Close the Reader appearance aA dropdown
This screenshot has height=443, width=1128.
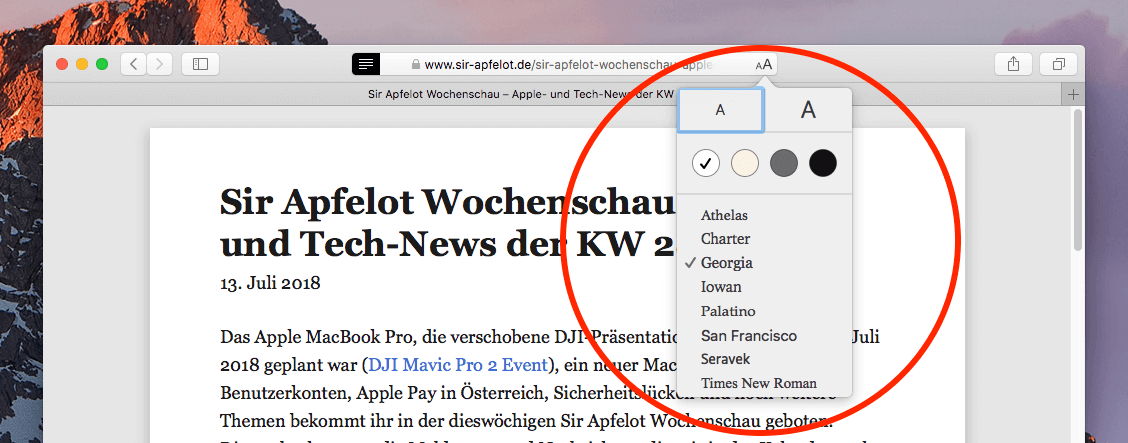(x=764, y=65)
